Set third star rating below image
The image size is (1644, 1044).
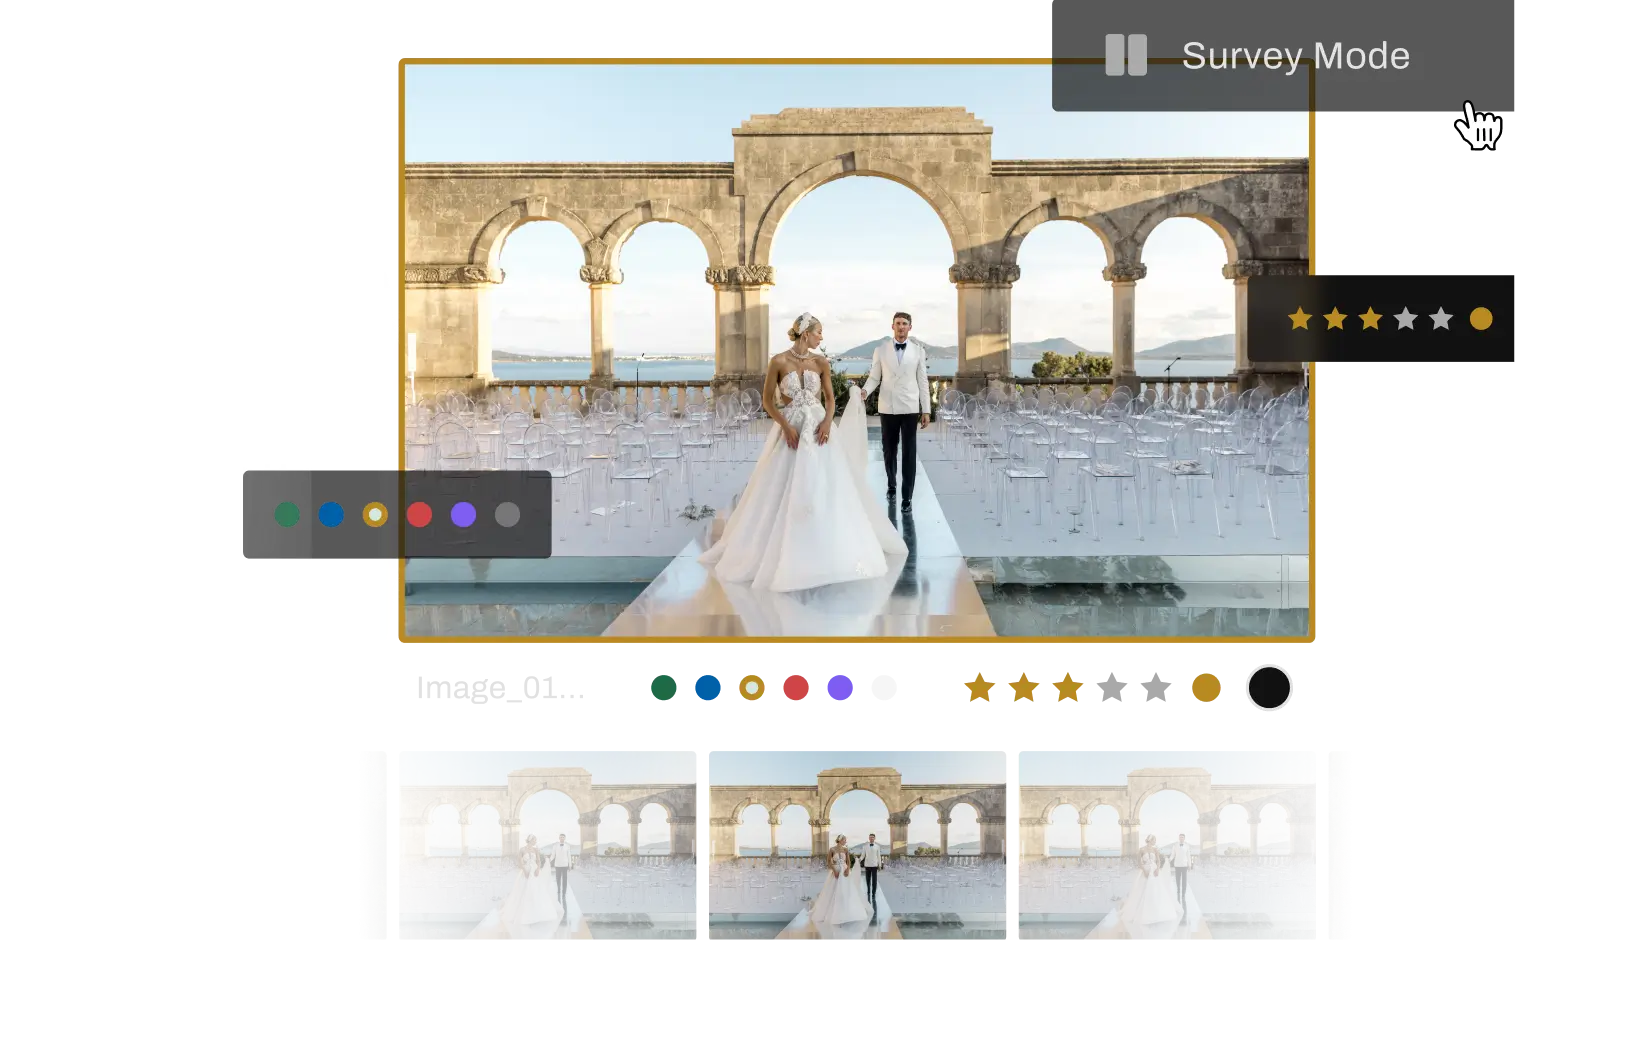pos(1068,688)
